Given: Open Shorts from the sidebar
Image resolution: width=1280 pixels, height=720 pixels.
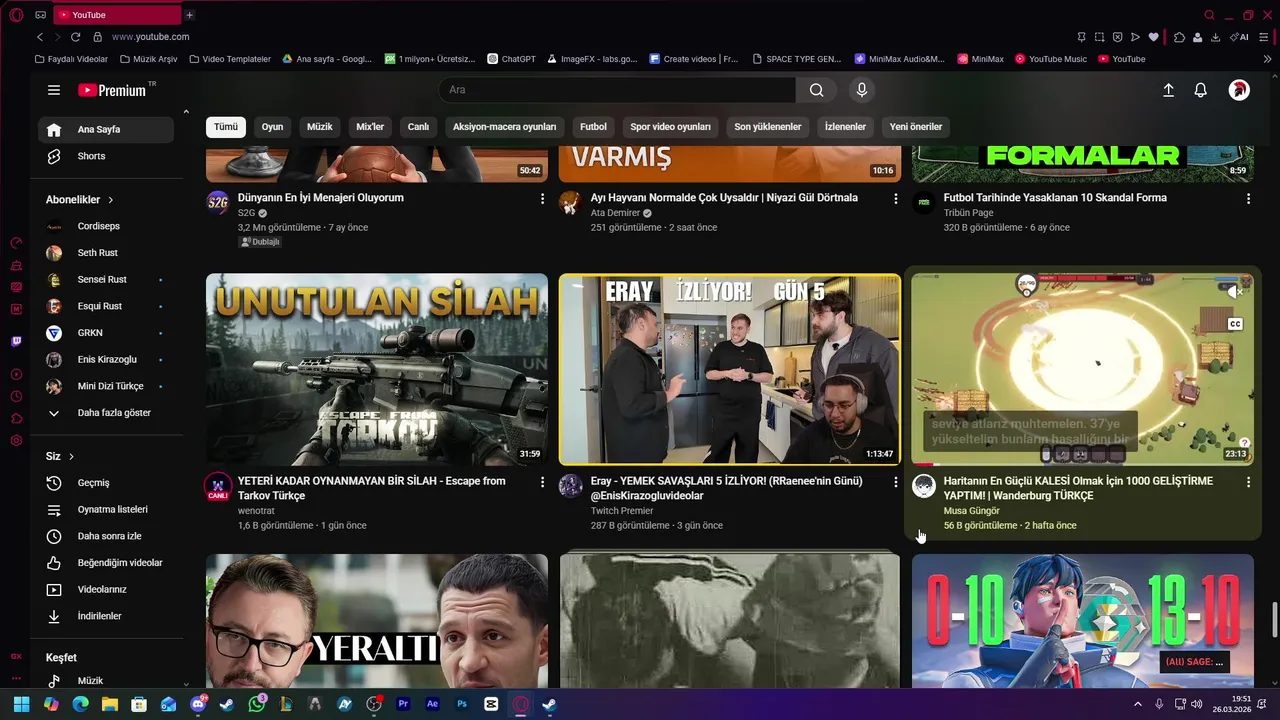Looking at the screenshot, I should pos(106,156).
